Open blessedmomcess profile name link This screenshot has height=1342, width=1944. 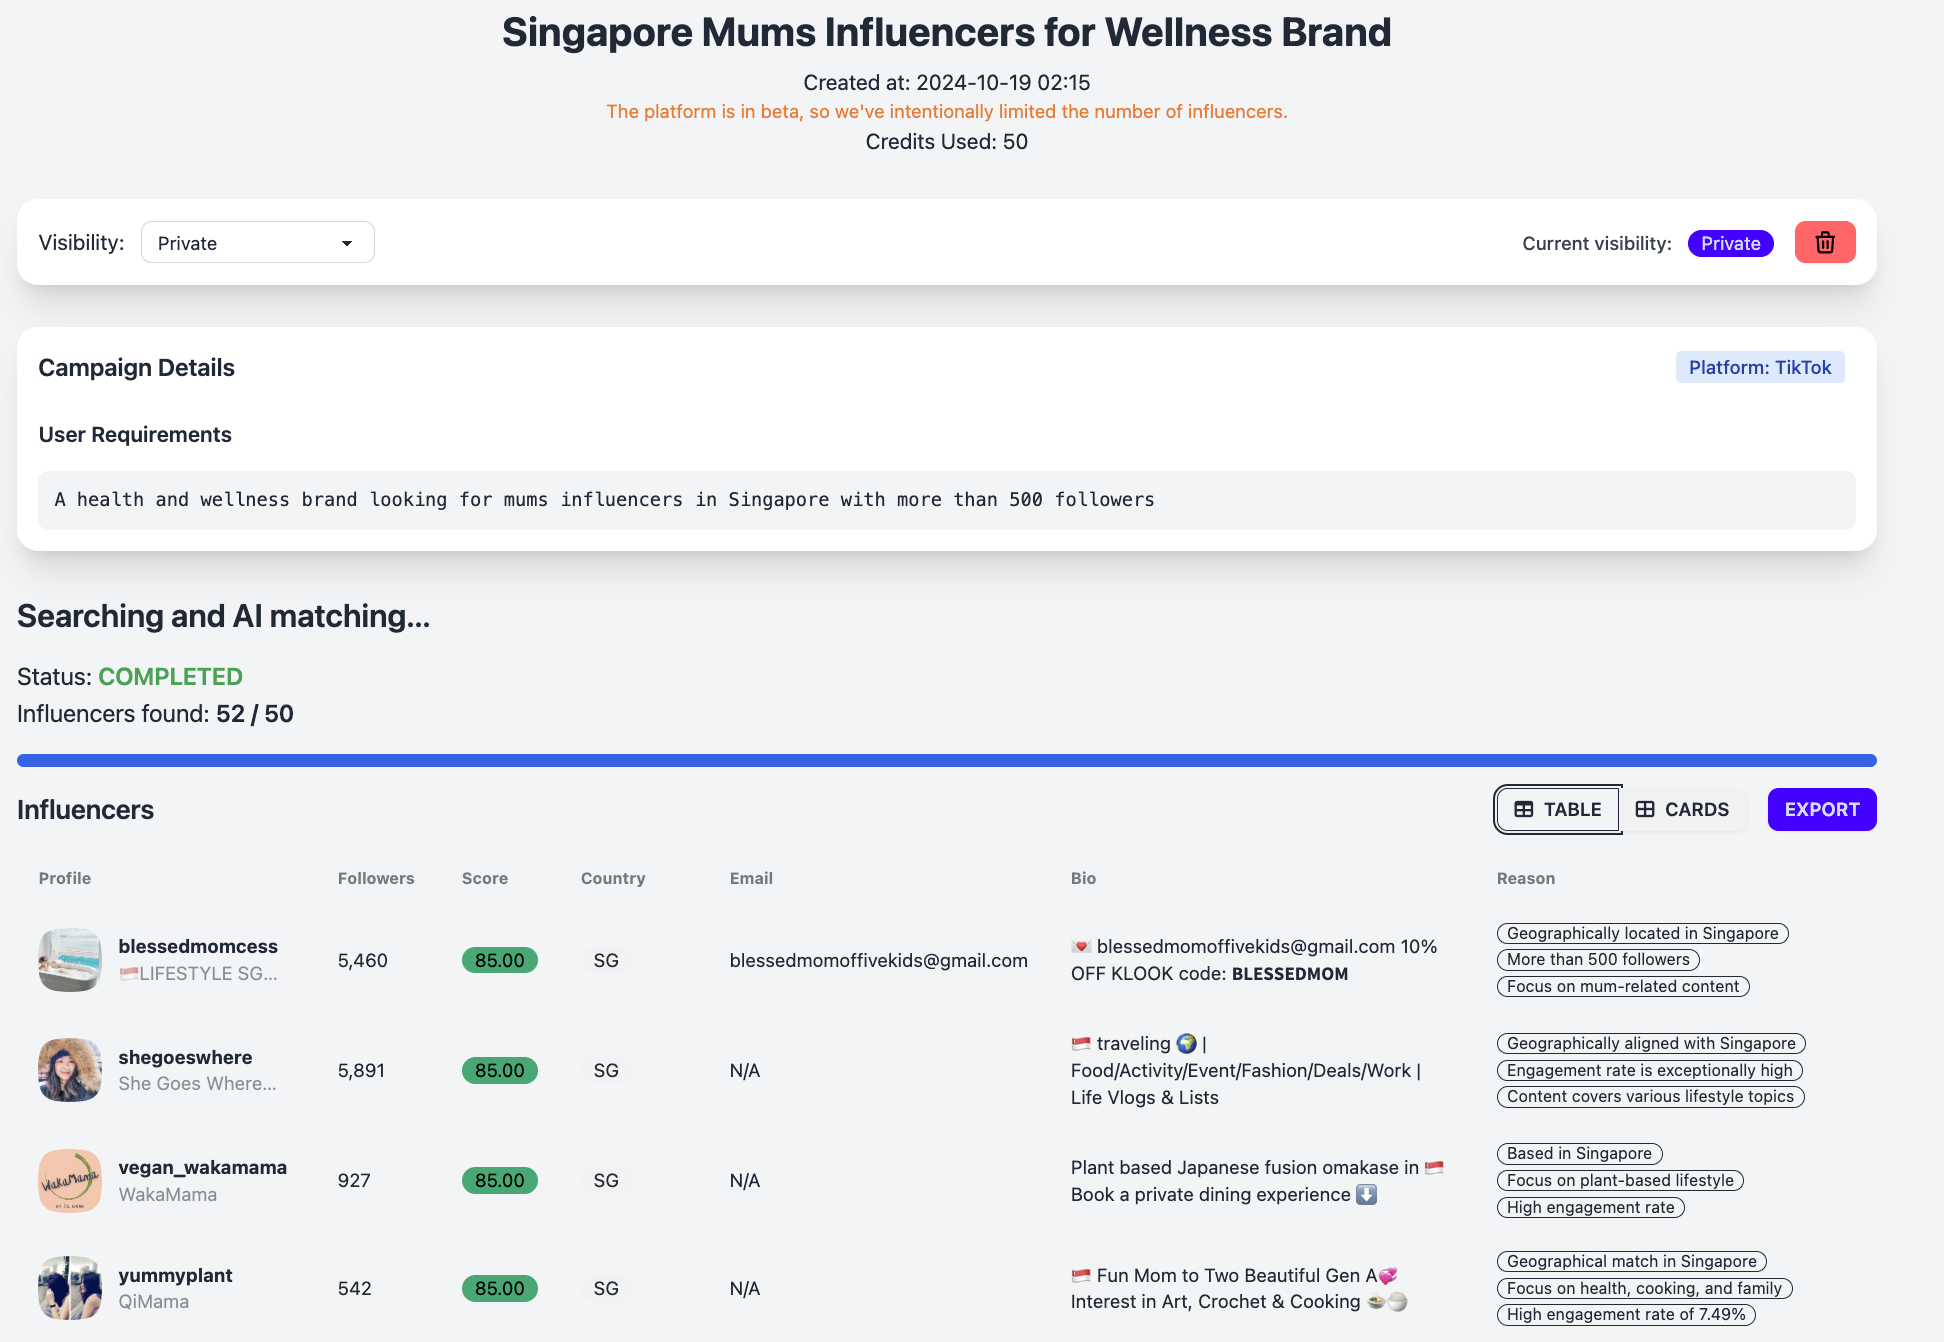tap(198, 946)
